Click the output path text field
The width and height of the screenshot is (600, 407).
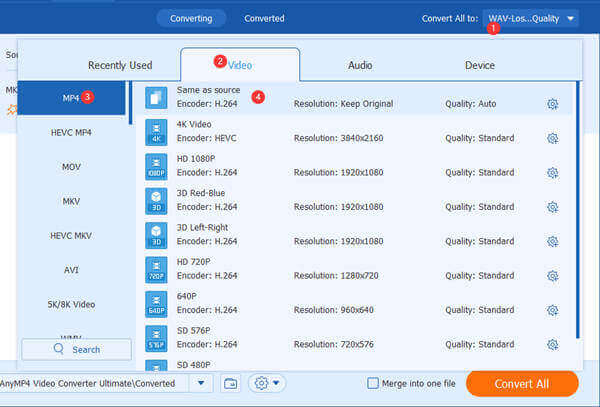94,383
